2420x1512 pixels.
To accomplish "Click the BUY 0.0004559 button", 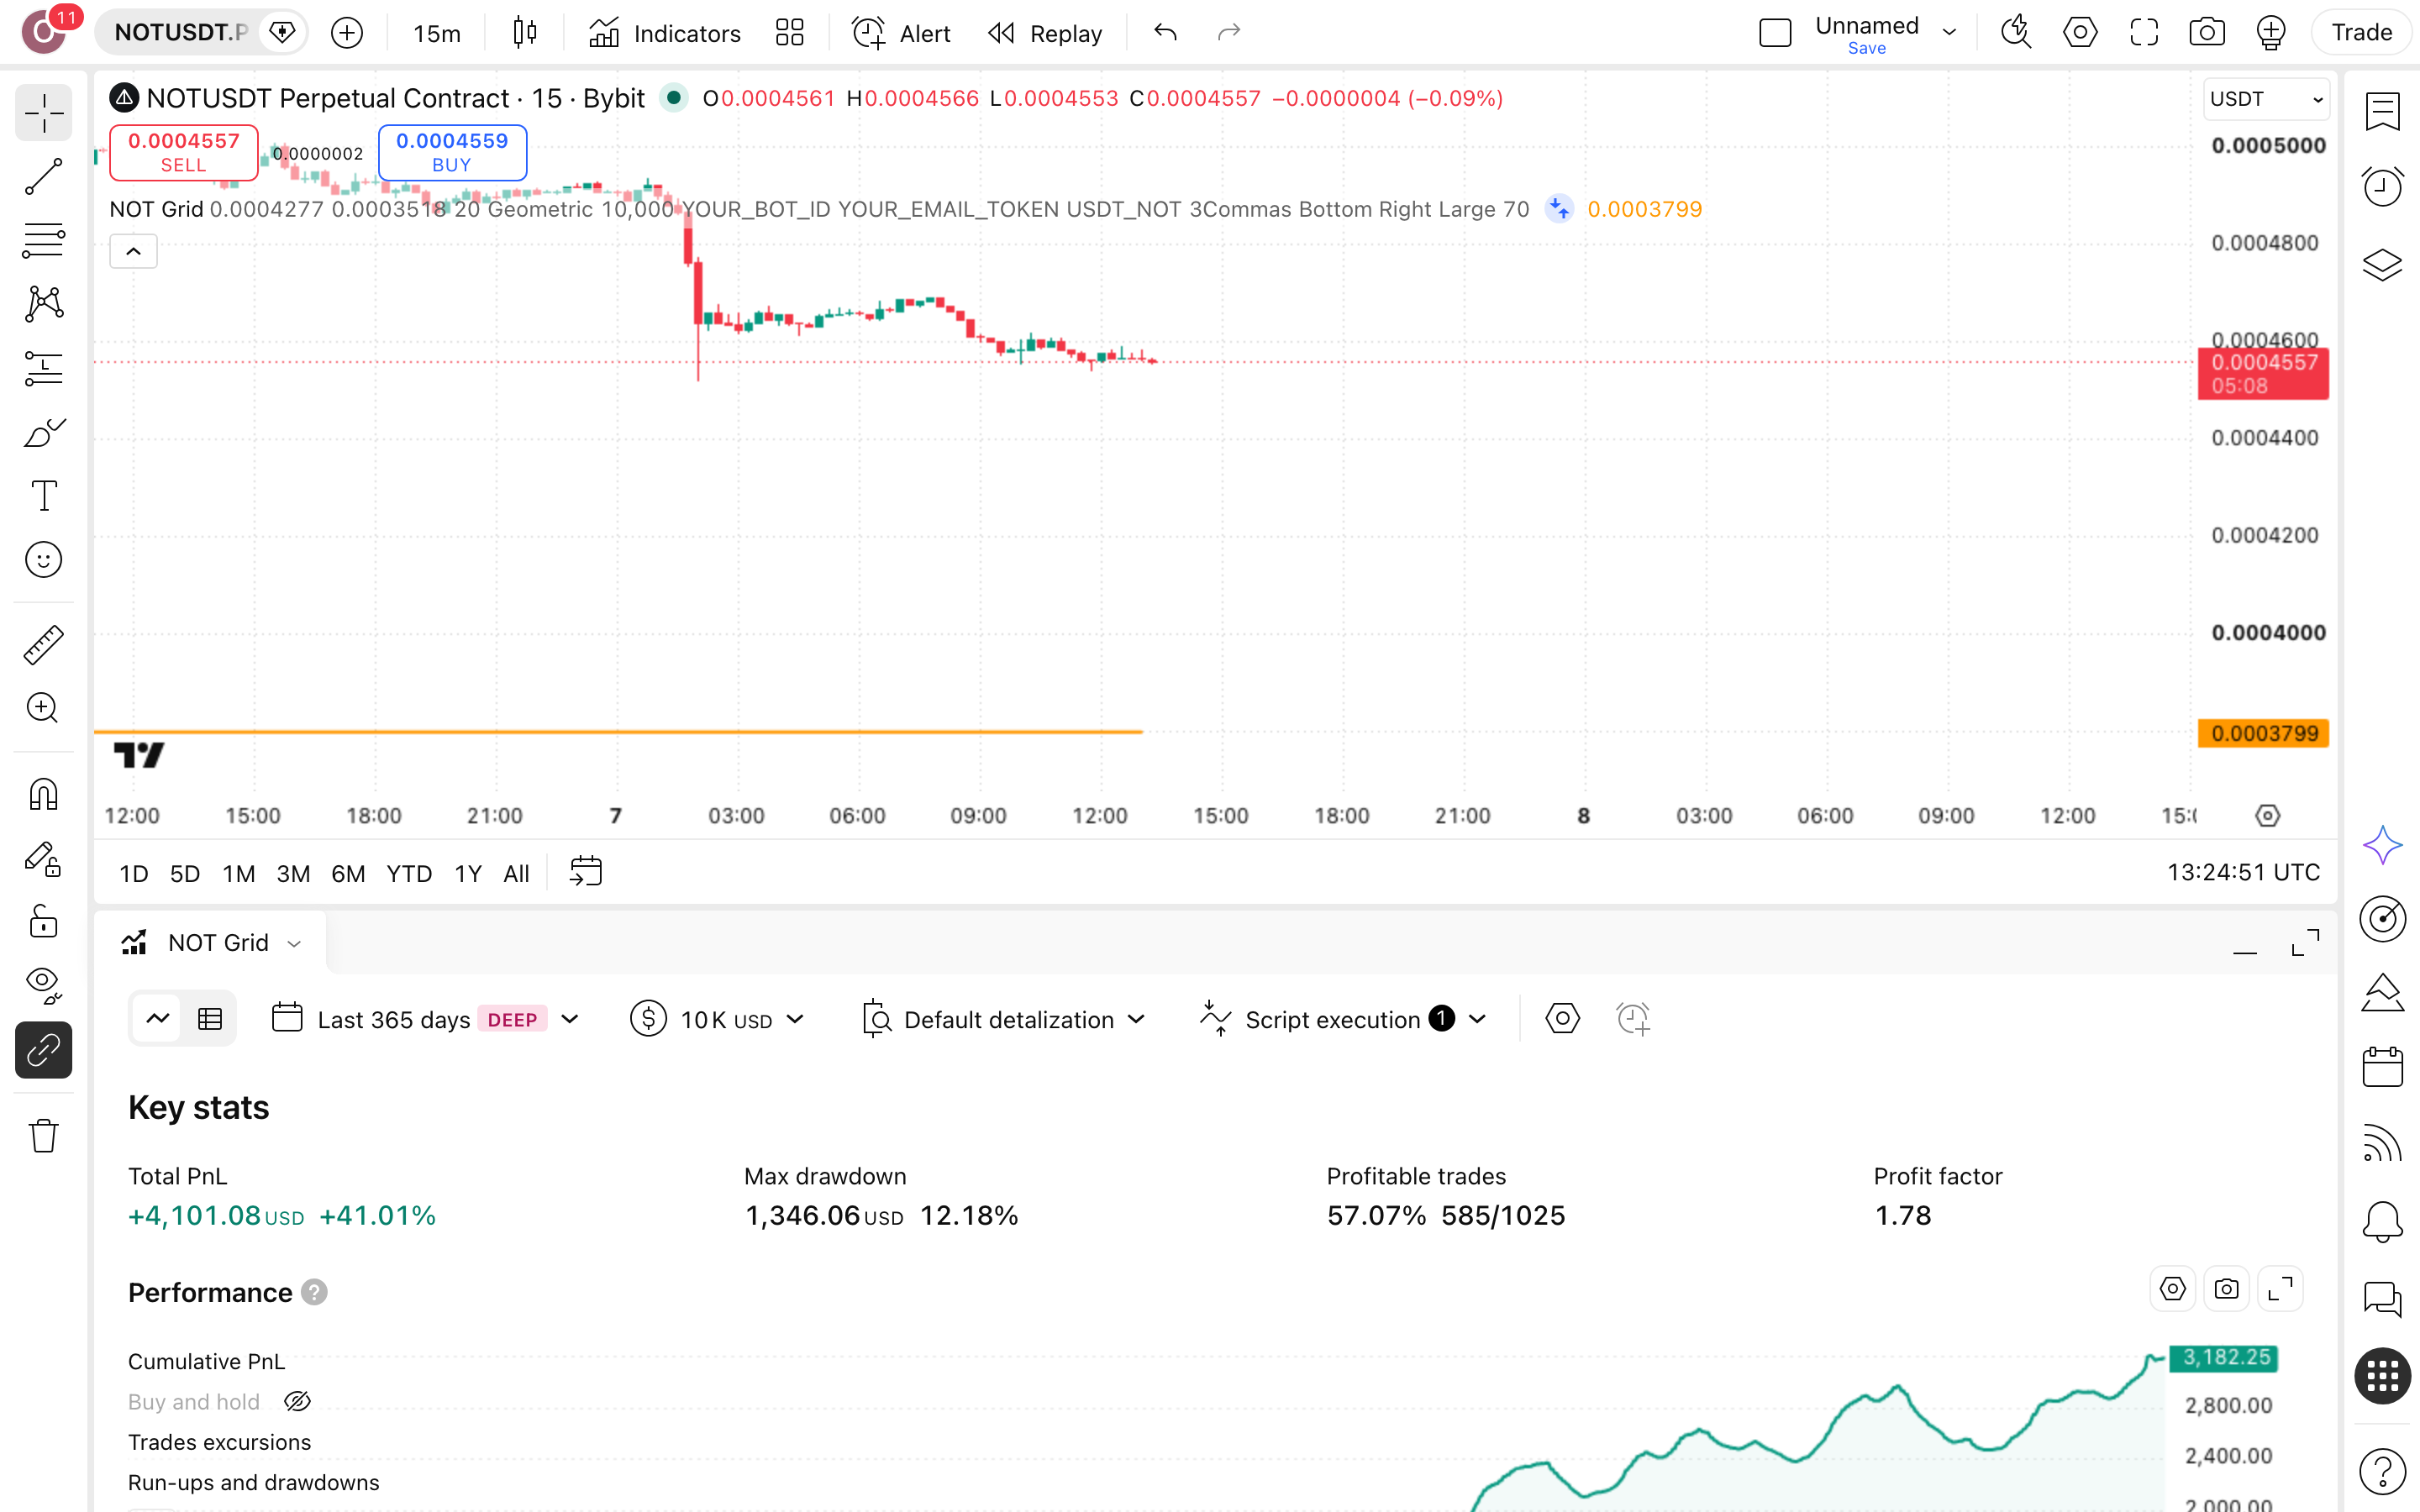I will [452, 153].
